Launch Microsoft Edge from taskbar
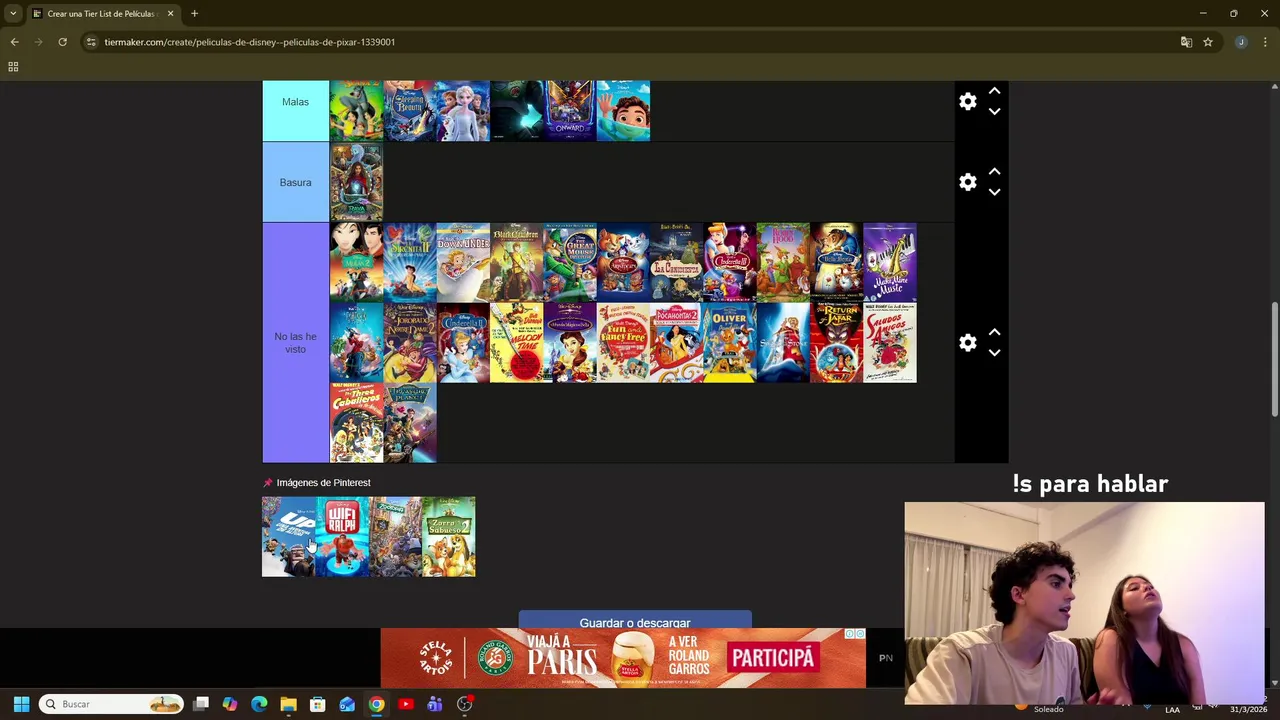The height and width of the screenshot is (720, 1280). point(259,704)
